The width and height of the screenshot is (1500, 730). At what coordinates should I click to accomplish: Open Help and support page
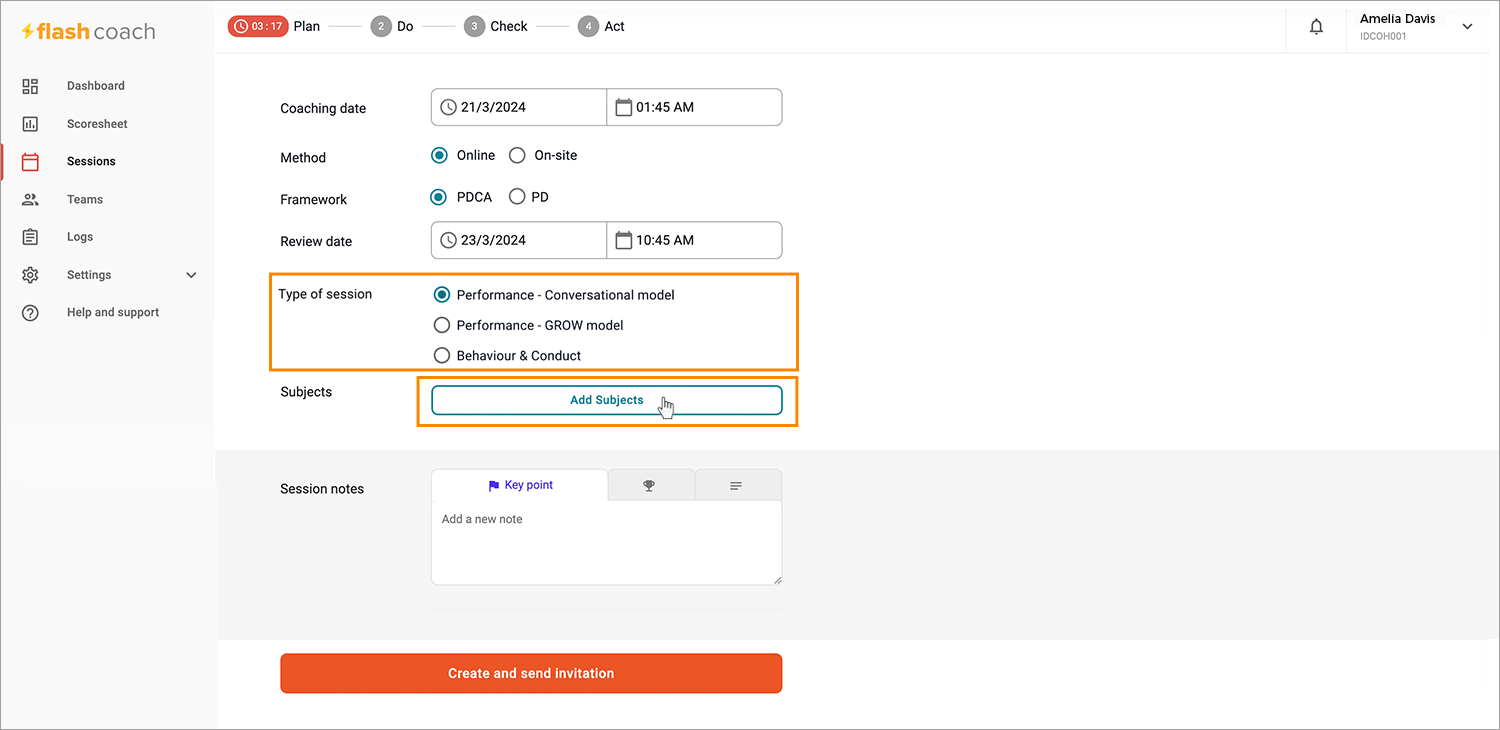[x=113, y=312]
